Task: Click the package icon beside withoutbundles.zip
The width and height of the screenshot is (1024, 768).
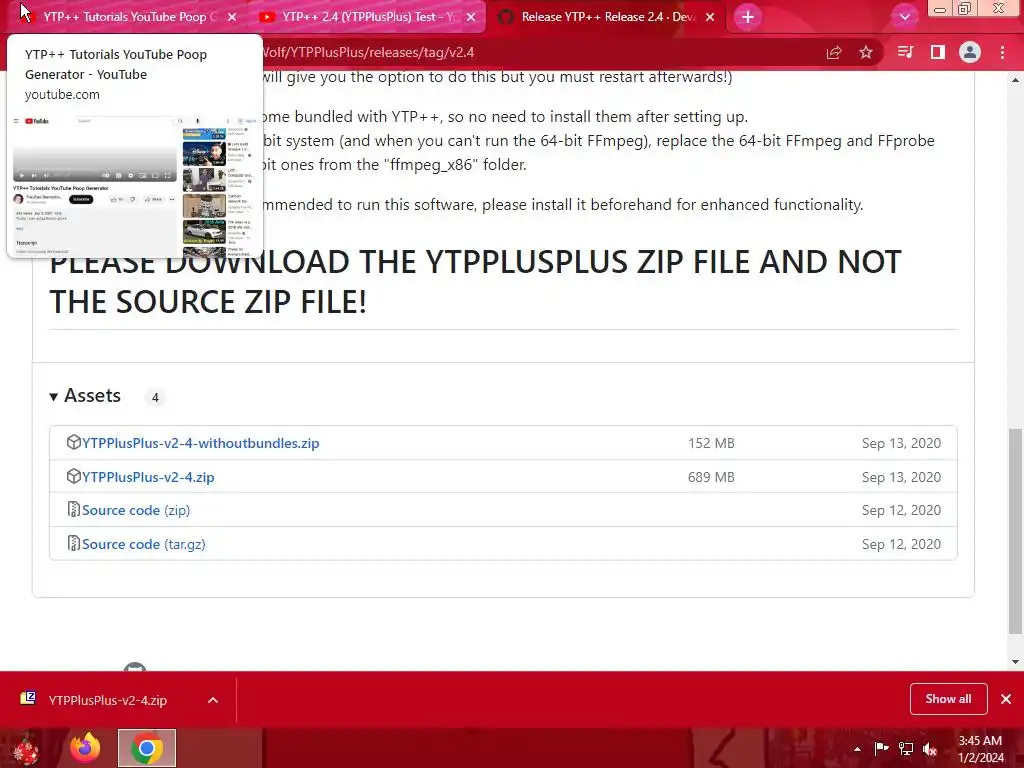Action: [x=73, y=442]
